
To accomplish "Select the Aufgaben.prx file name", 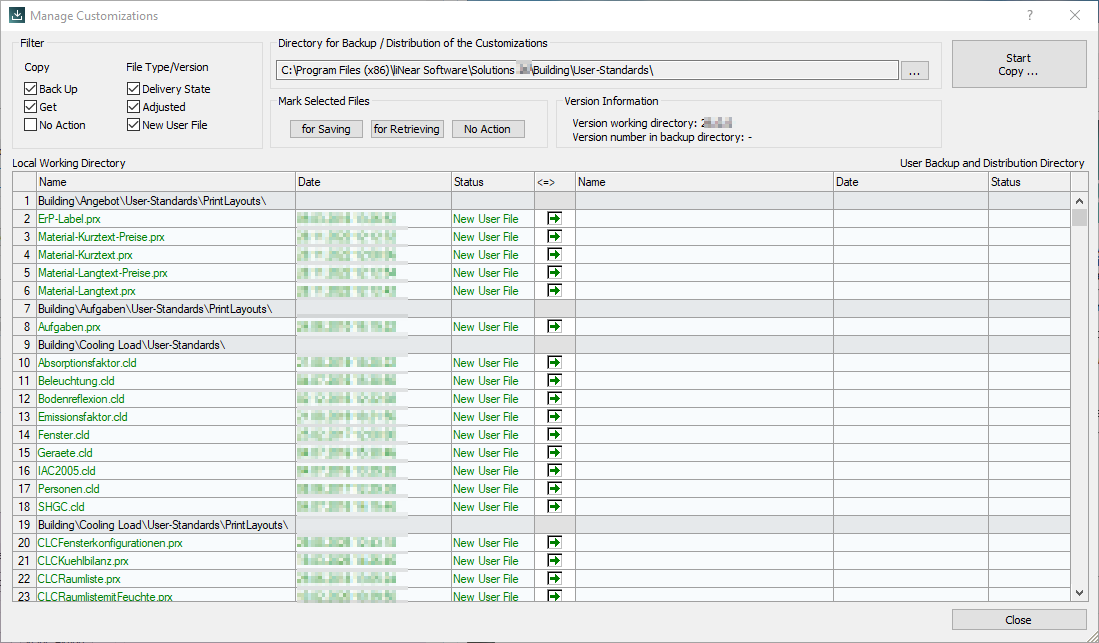I will point(69,327).
